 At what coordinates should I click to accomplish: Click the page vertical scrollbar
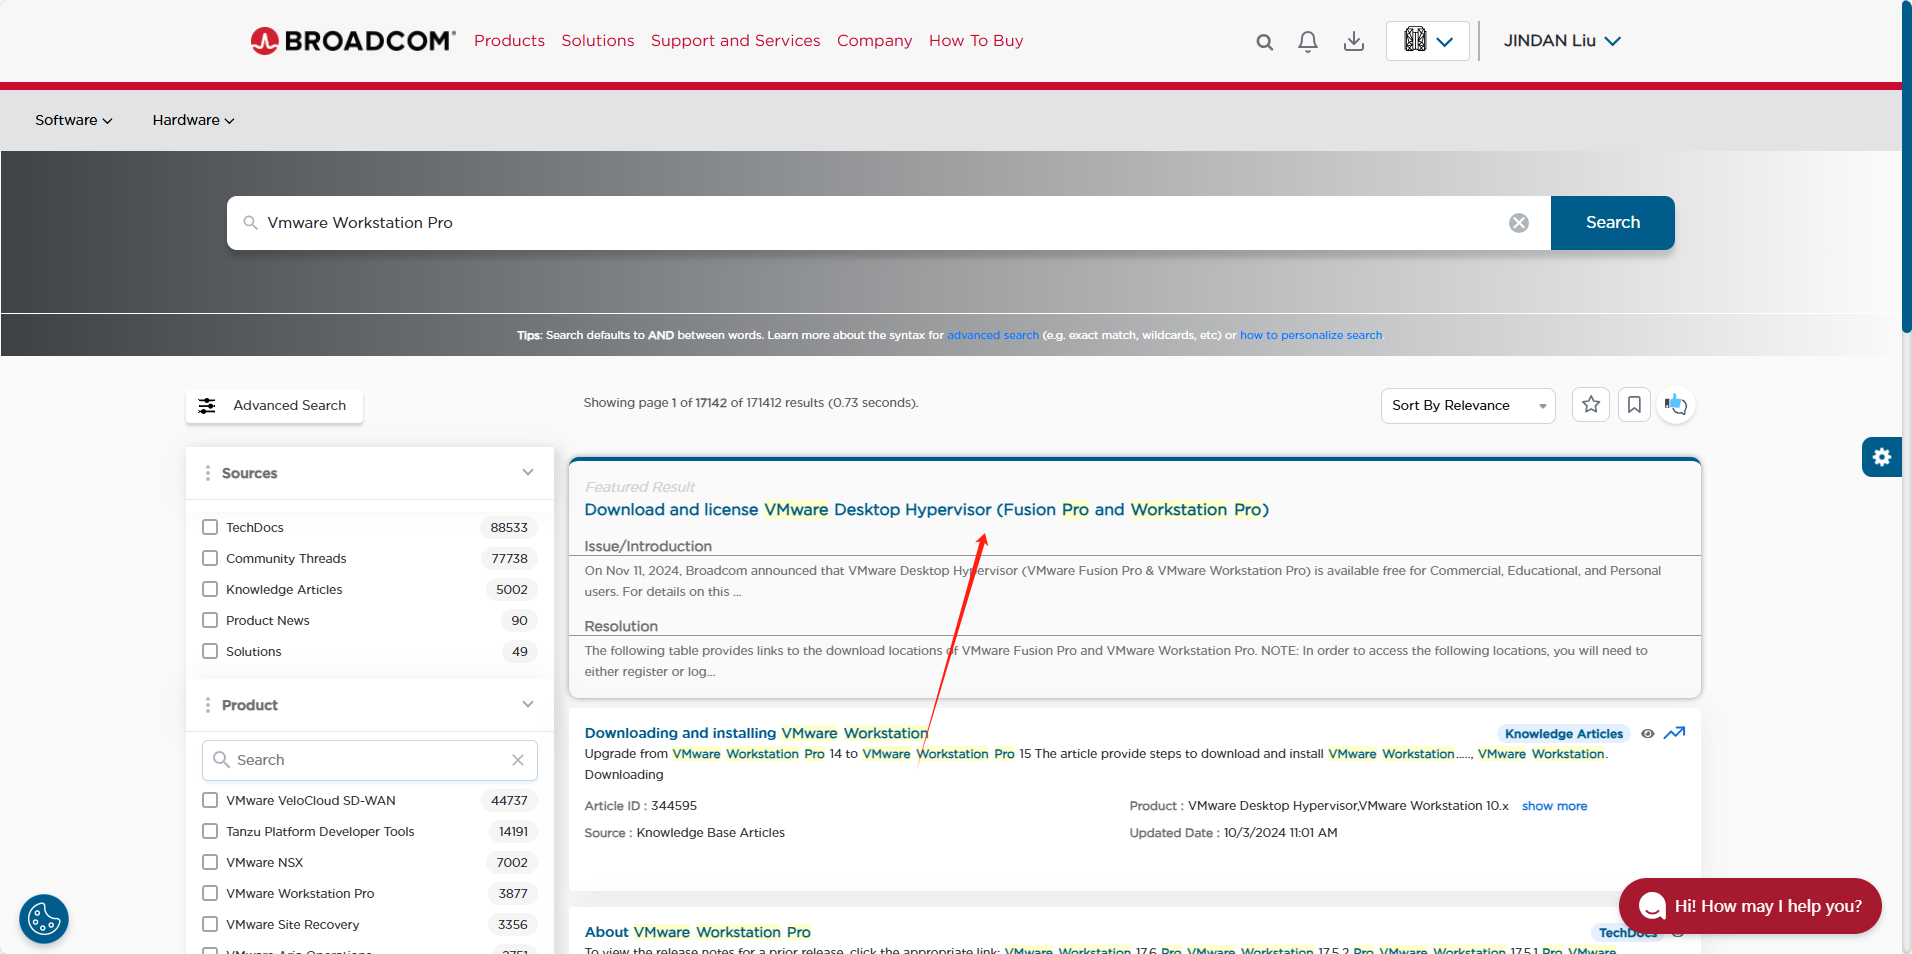1906,167
